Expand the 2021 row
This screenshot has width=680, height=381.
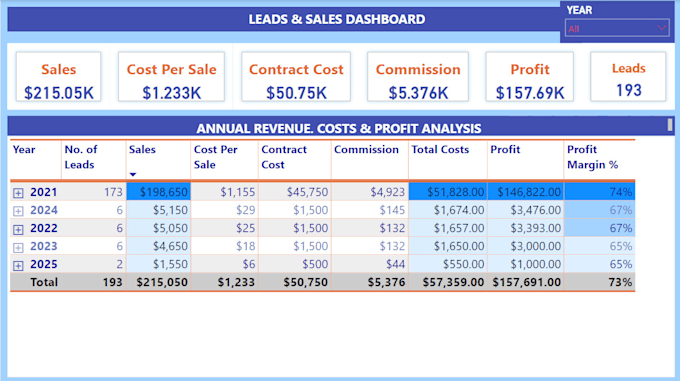[x=18, y=193]
